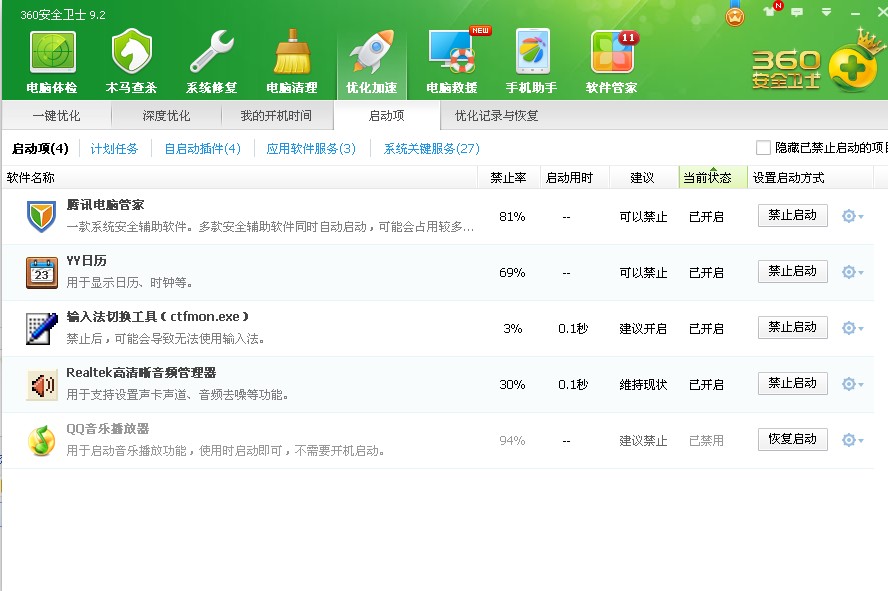Select 启动项(4) sub-tab
The width and height of the screenshot is (888, 591).
pos(40,149)
